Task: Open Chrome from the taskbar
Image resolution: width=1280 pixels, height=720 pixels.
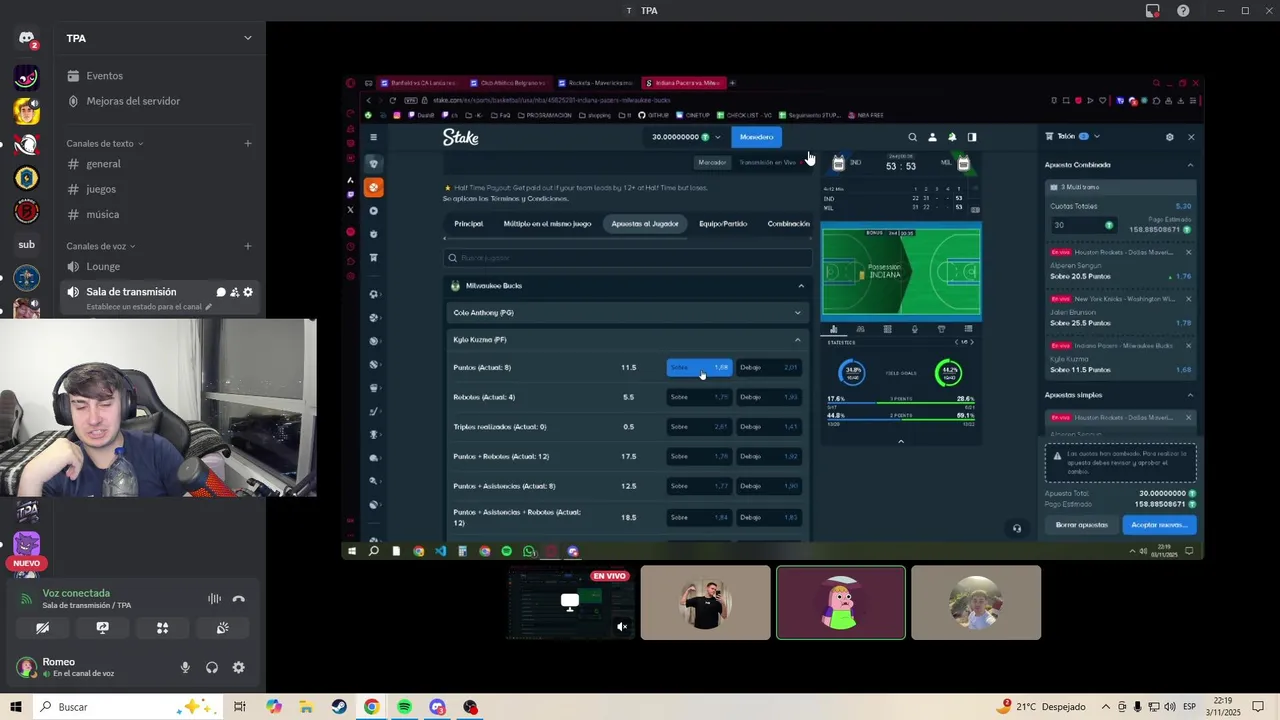Action: (x=371, y=707)
